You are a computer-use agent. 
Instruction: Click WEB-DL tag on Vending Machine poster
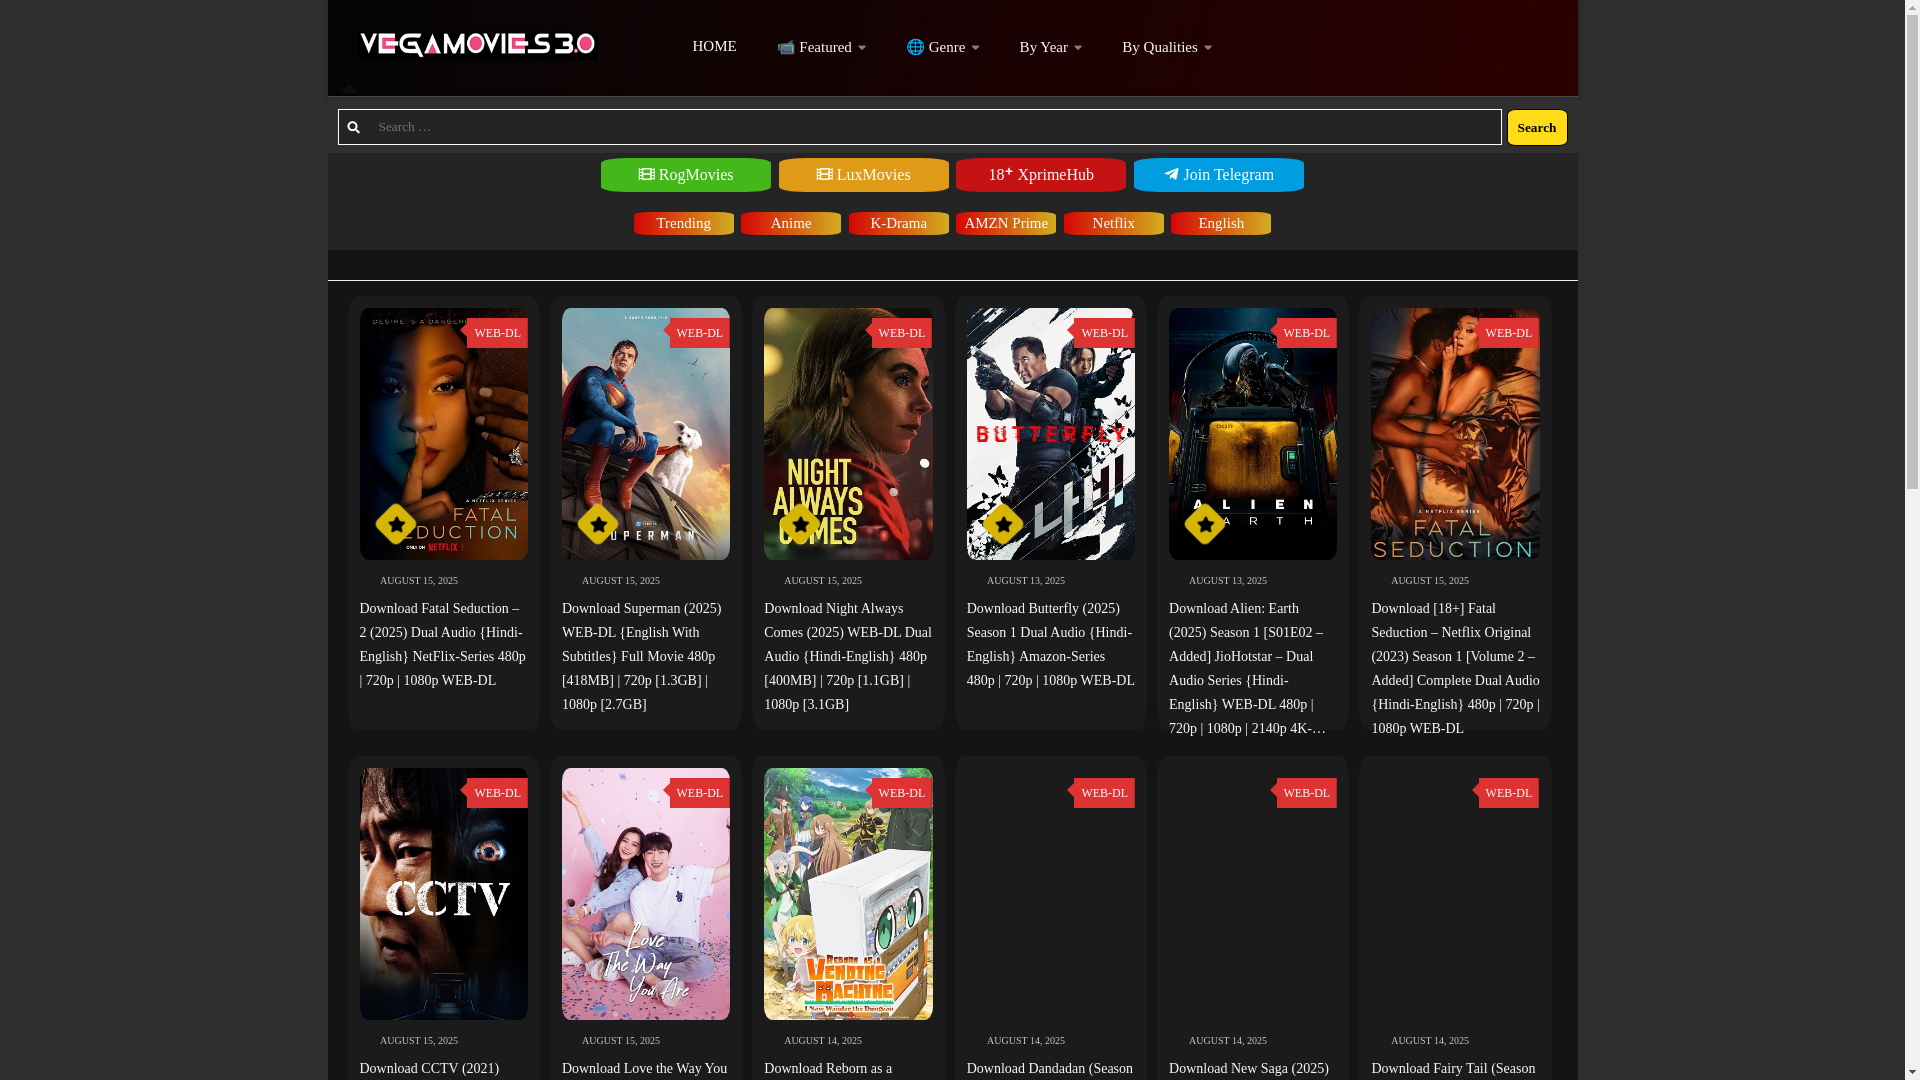coord(902,793)
